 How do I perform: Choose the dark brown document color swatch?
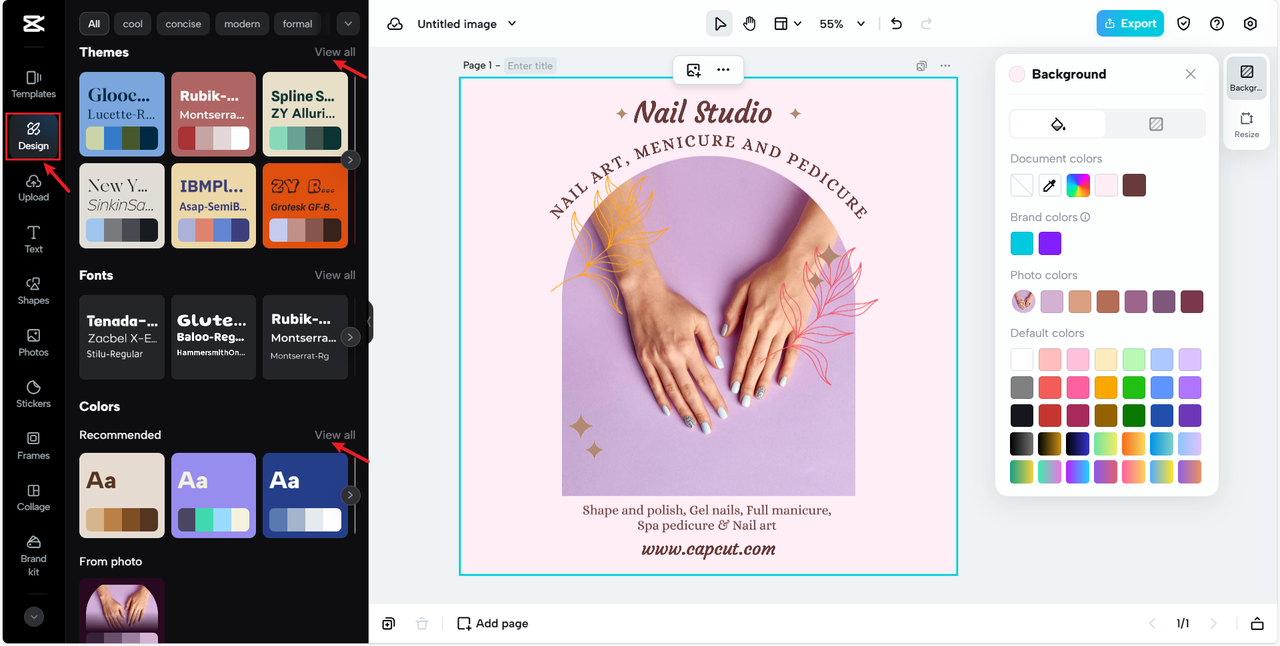tap(1134, 185)
